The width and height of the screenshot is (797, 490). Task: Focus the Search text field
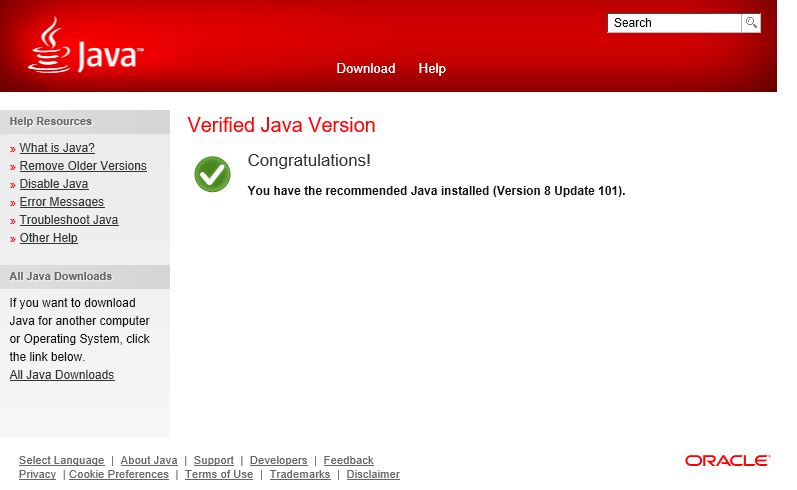[x=675, y=23]
